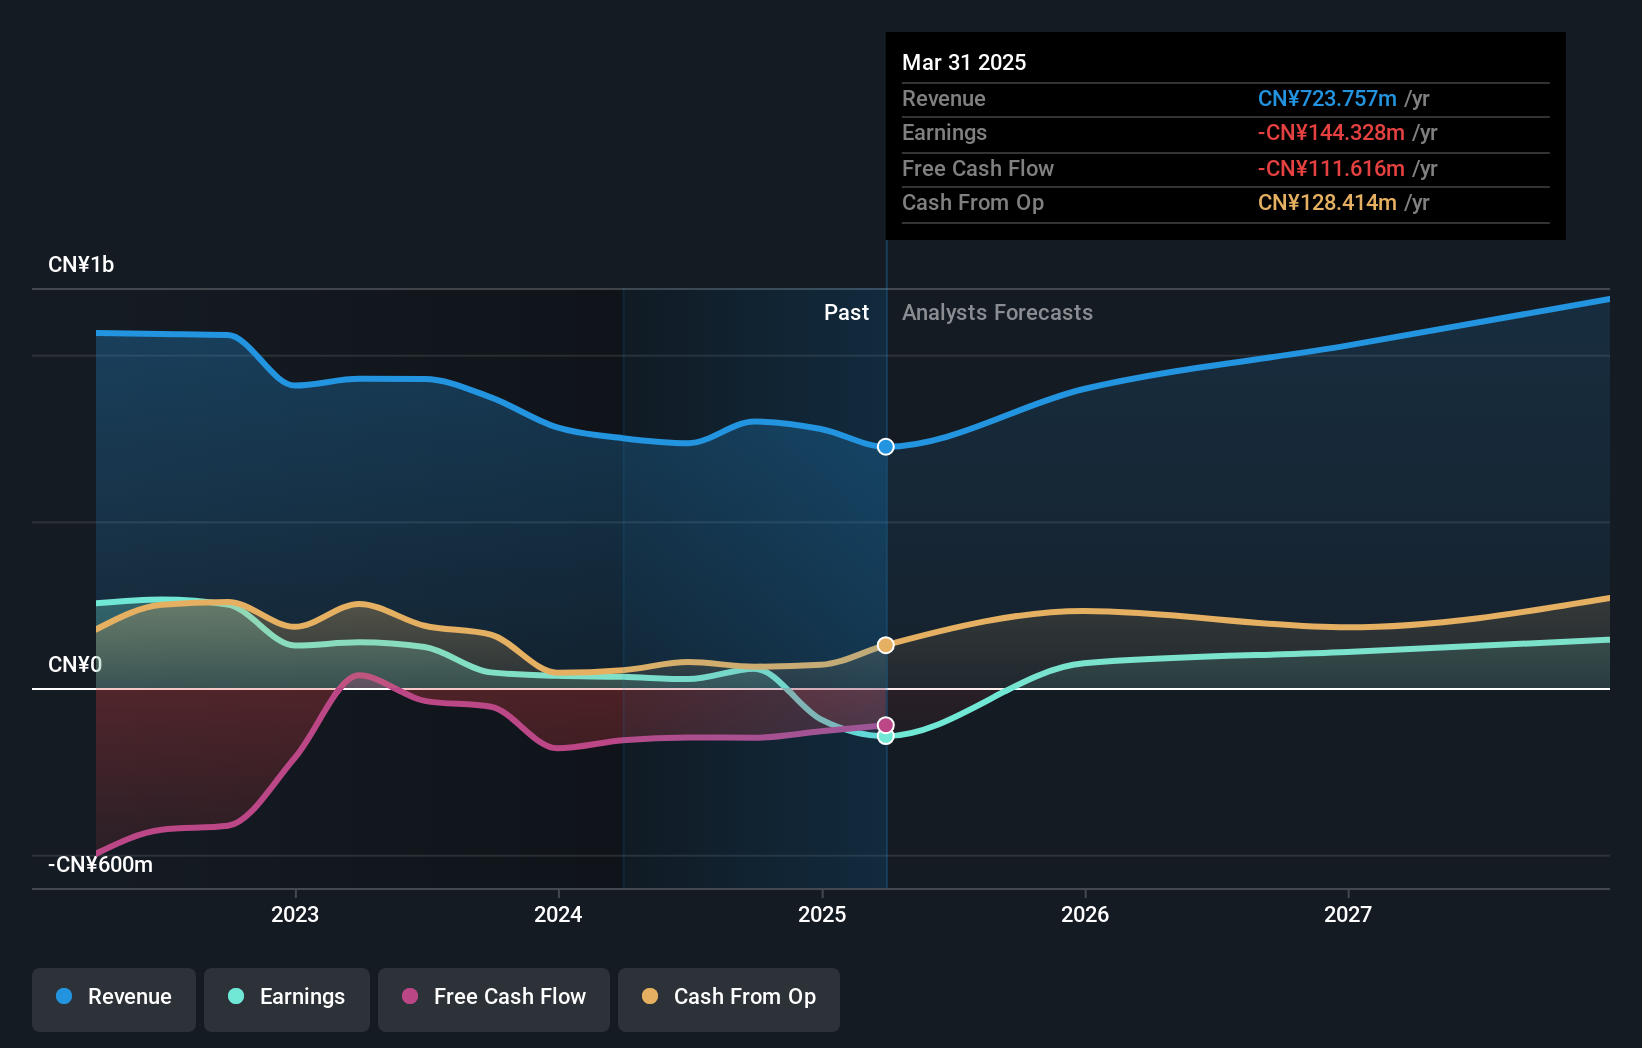1642x1048 pixels.
Task: Click the orange Cash From Op data point
Action: point(886,645)
